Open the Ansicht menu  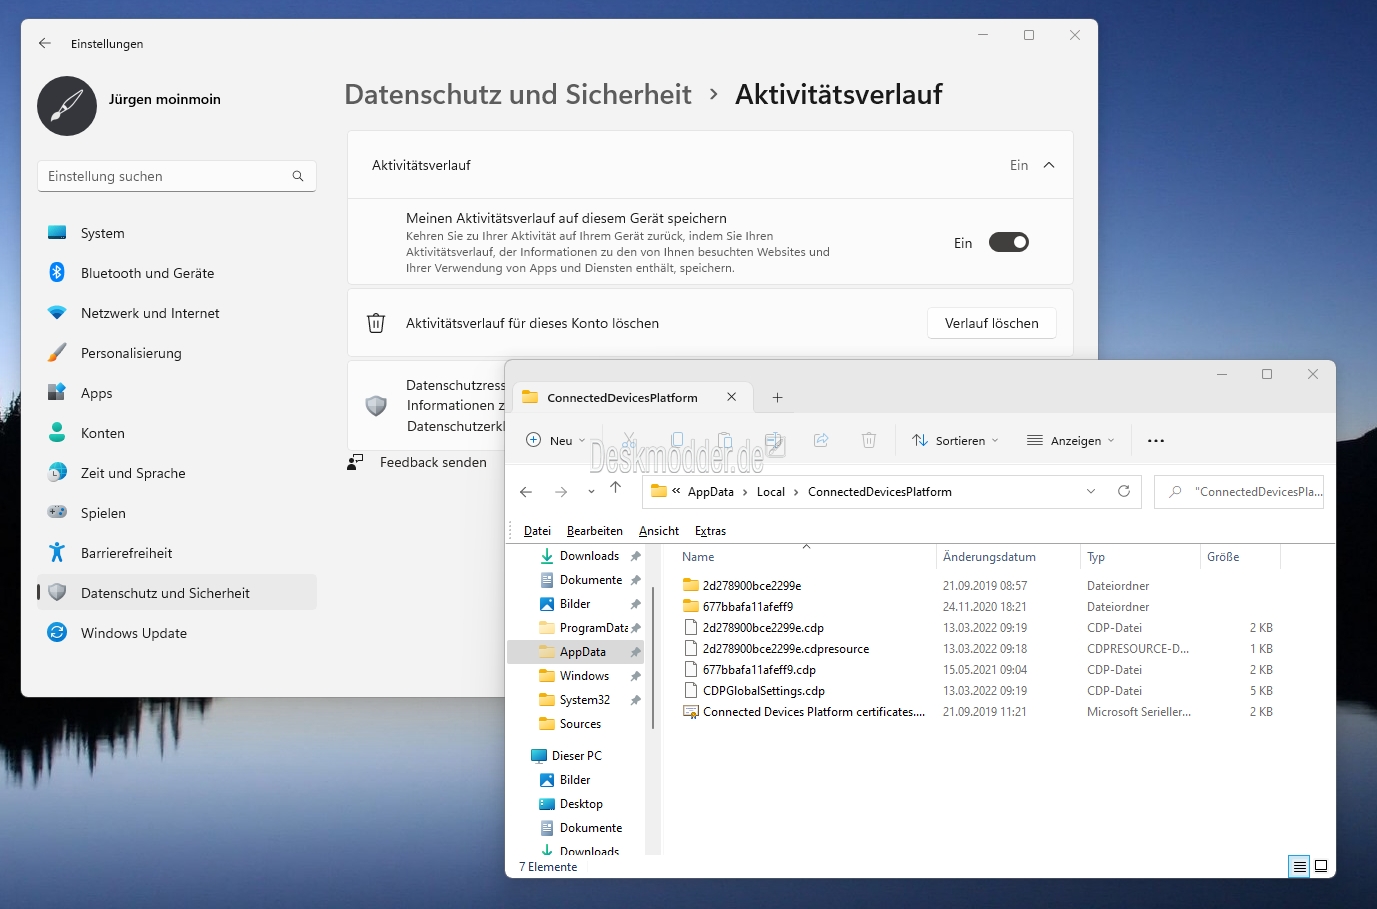tap(659, 531)
